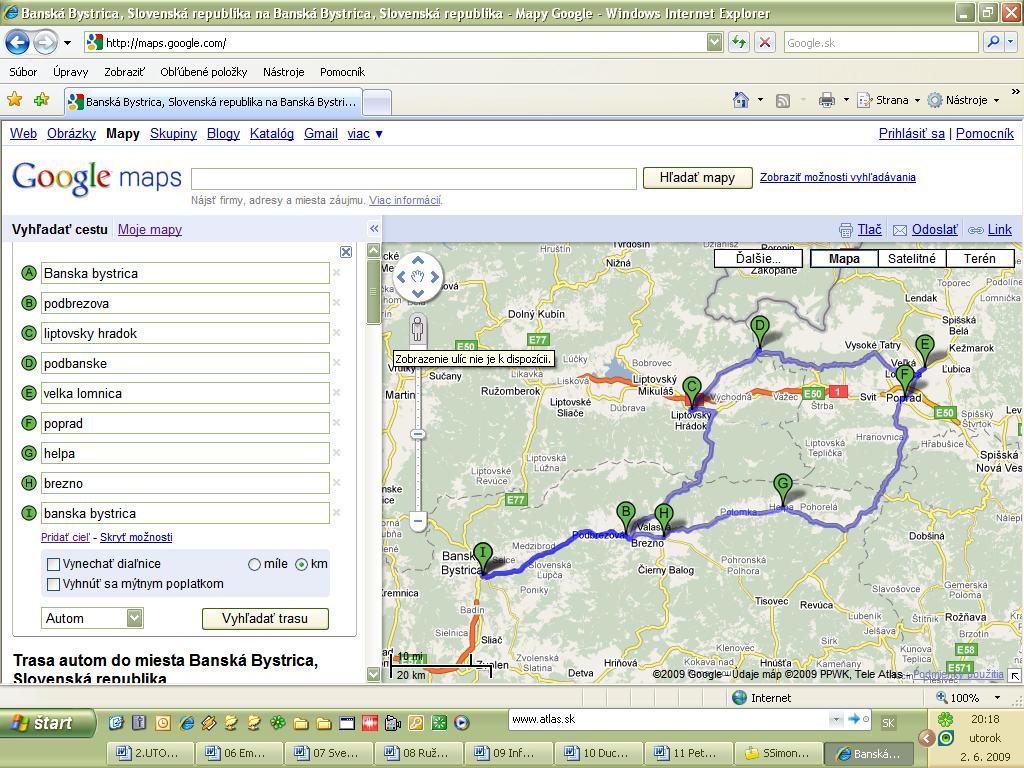This screenshot has width=1024, height=768.
Task: Switch to the Satelitné map view
Action: (x=912, y=258)
